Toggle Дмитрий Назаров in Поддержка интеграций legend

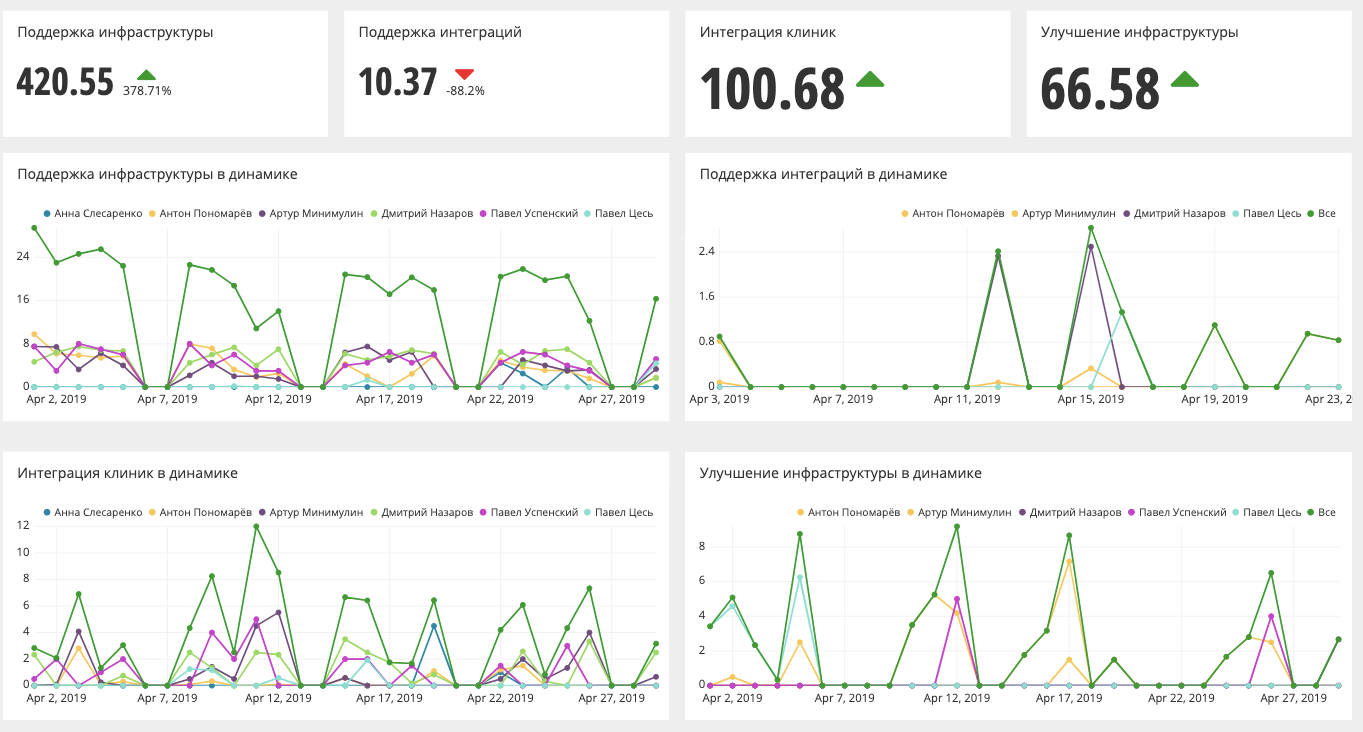coord(1172,213)
